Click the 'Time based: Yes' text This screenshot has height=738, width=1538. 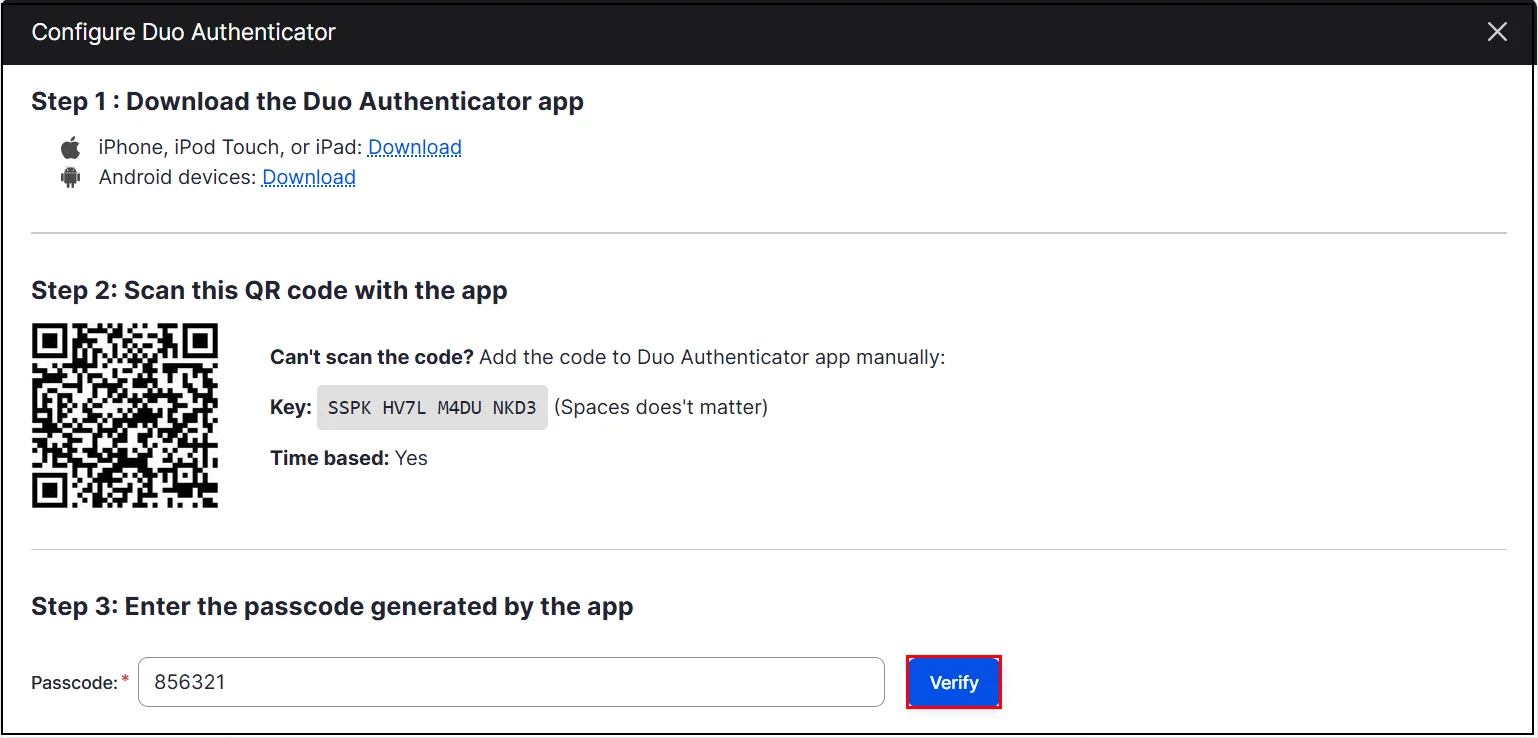pyautogui.click(x=349, y=458)
